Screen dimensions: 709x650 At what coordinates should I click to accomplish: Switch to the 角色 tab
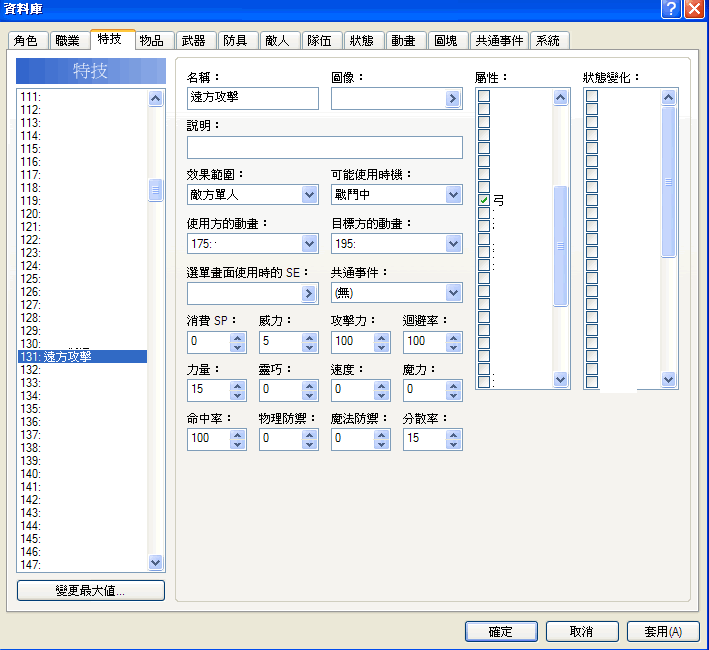26,41
